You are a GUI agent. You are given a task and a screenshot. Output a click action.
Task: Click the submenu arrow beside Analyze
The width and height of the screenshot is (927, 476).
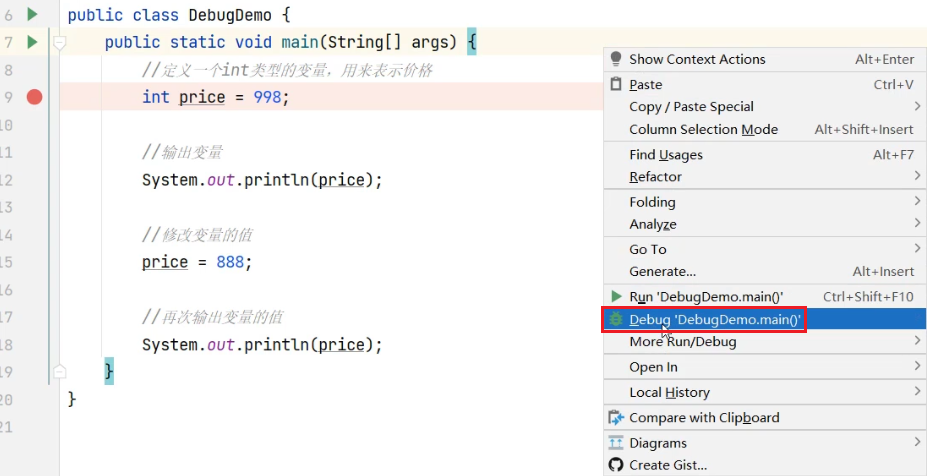pyautogui.click(x=917, y=224)
